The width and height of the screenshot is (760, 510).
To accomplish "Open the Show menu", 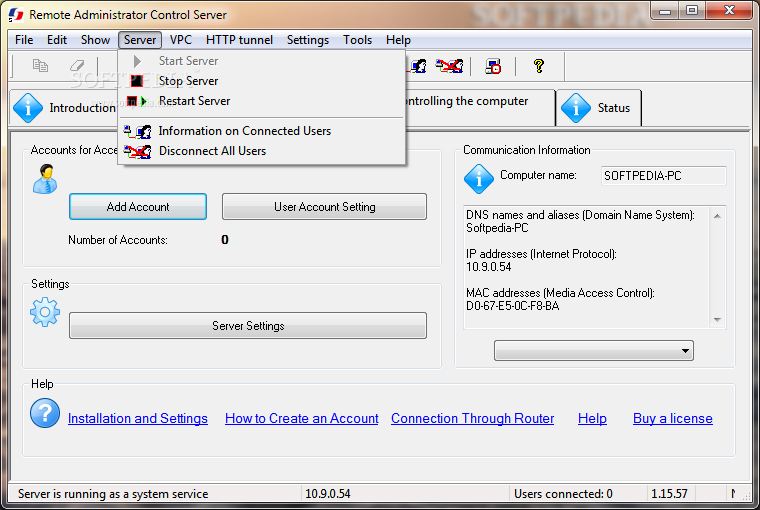I will point(95,40).
